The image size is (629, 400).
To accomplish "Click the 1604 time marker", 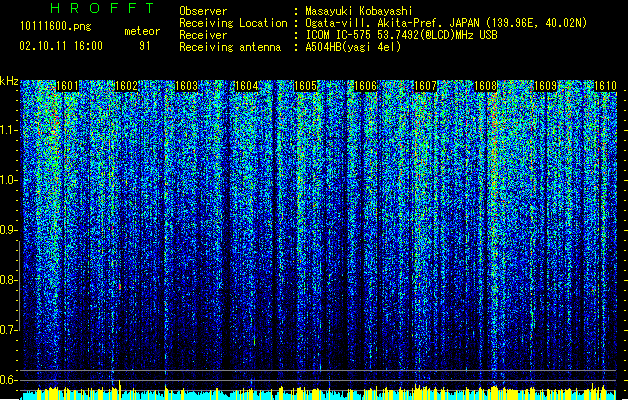I will (246, 86).
